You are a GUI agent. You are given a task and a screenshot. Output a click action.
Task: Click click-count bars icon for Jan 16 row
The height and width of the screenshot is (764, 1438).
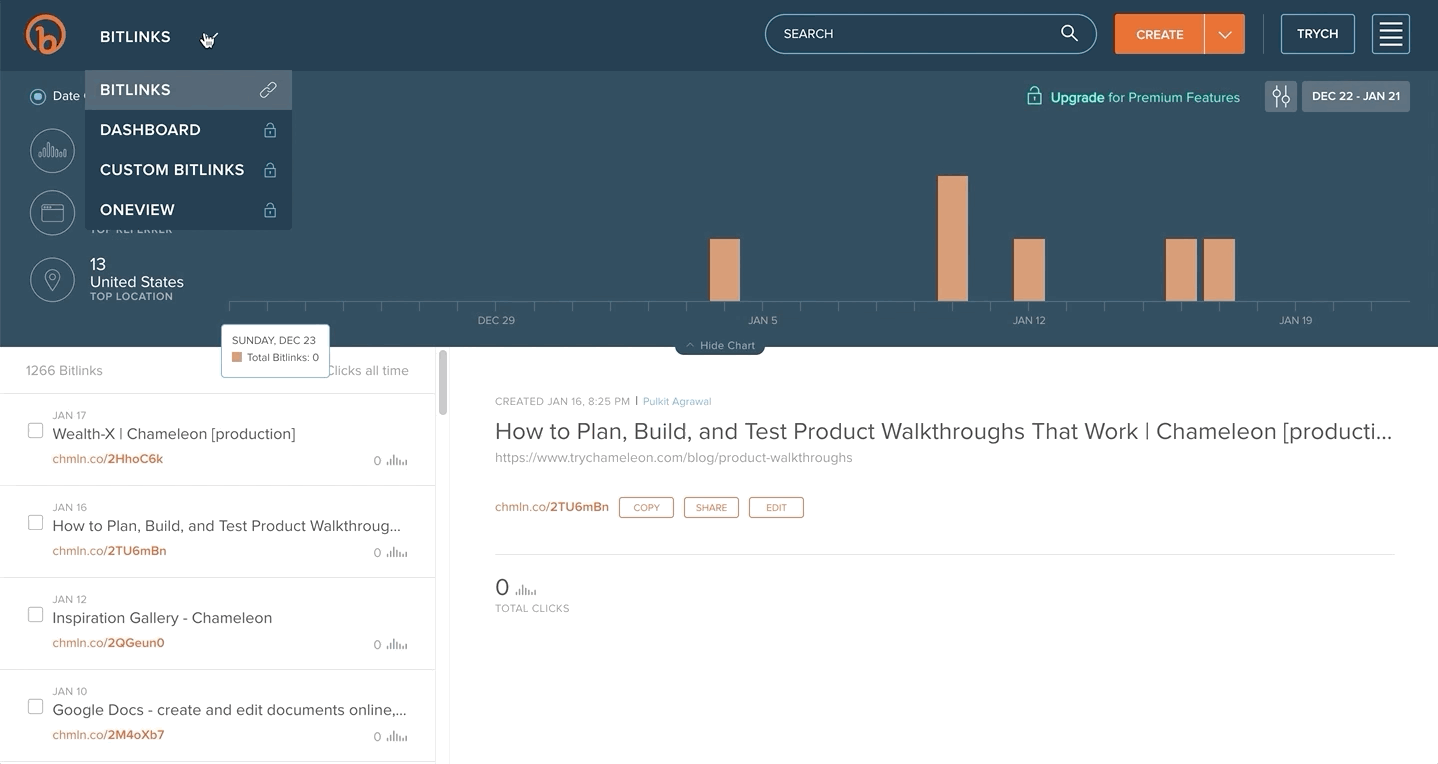397,553
